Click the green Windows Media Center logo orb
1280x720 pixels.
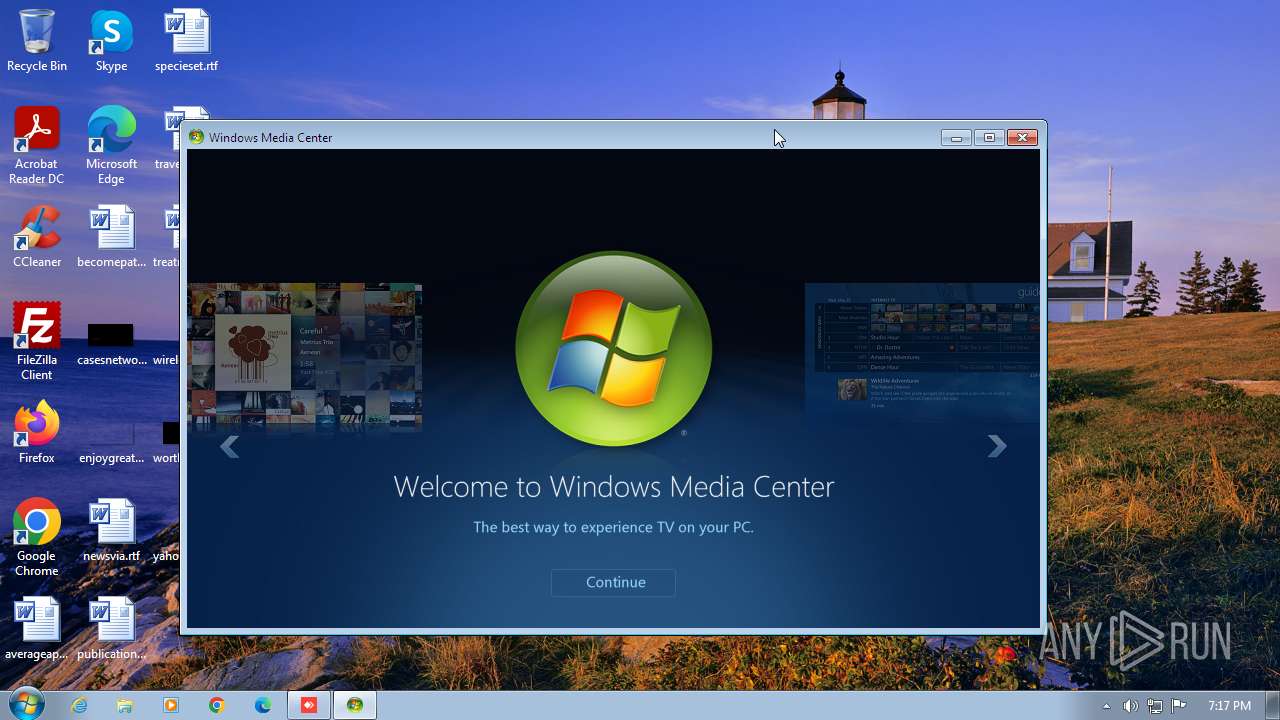[613, 348]
